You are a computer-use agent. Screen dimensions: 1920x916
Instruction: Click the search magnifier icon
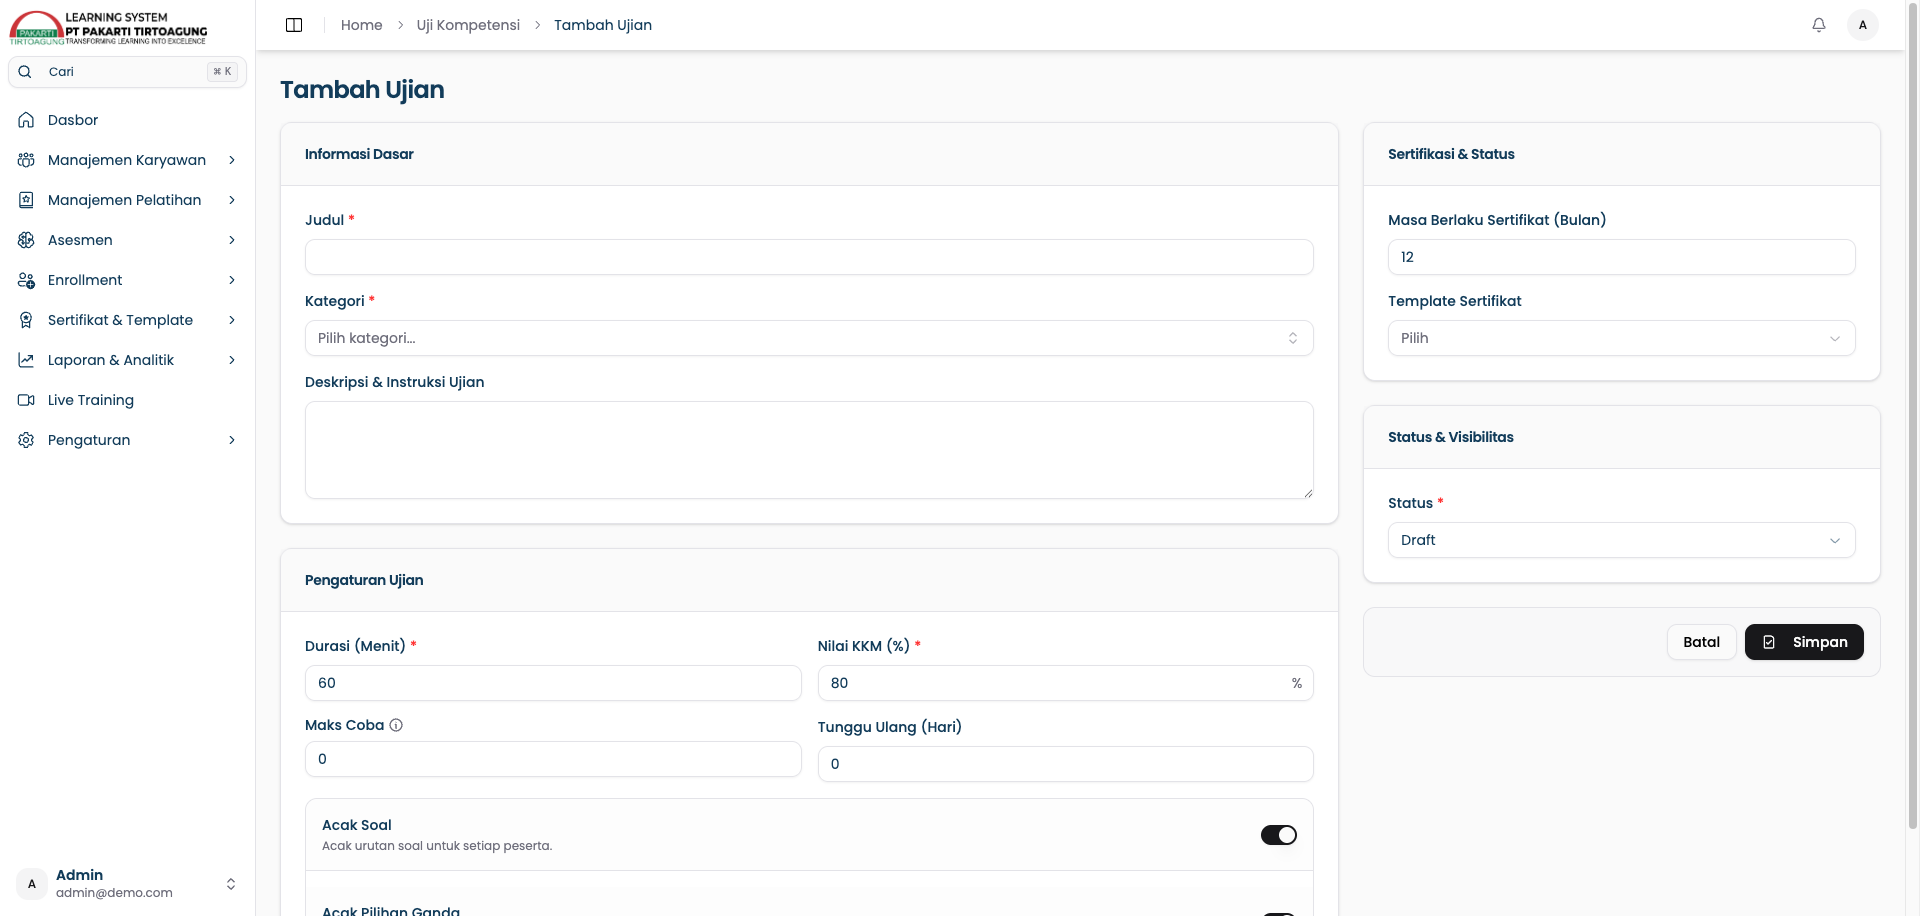pyautogui.click(x=26, y=72)
